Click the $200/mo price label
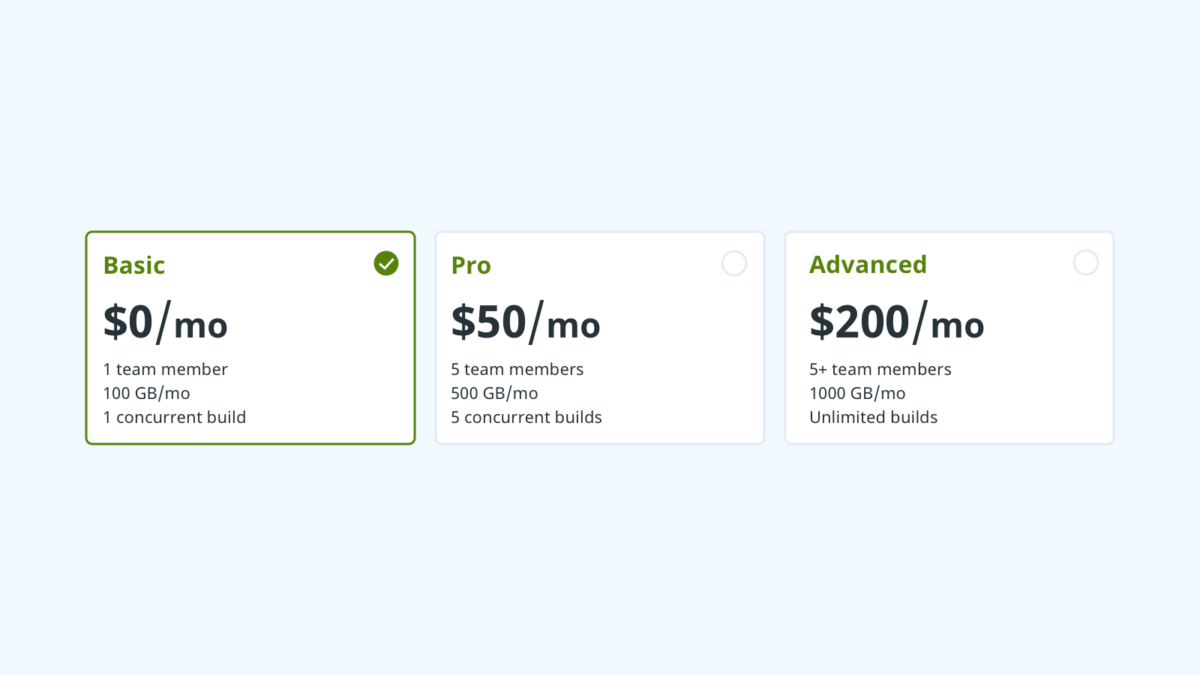Screen dimensions: 1200x675 897,322
